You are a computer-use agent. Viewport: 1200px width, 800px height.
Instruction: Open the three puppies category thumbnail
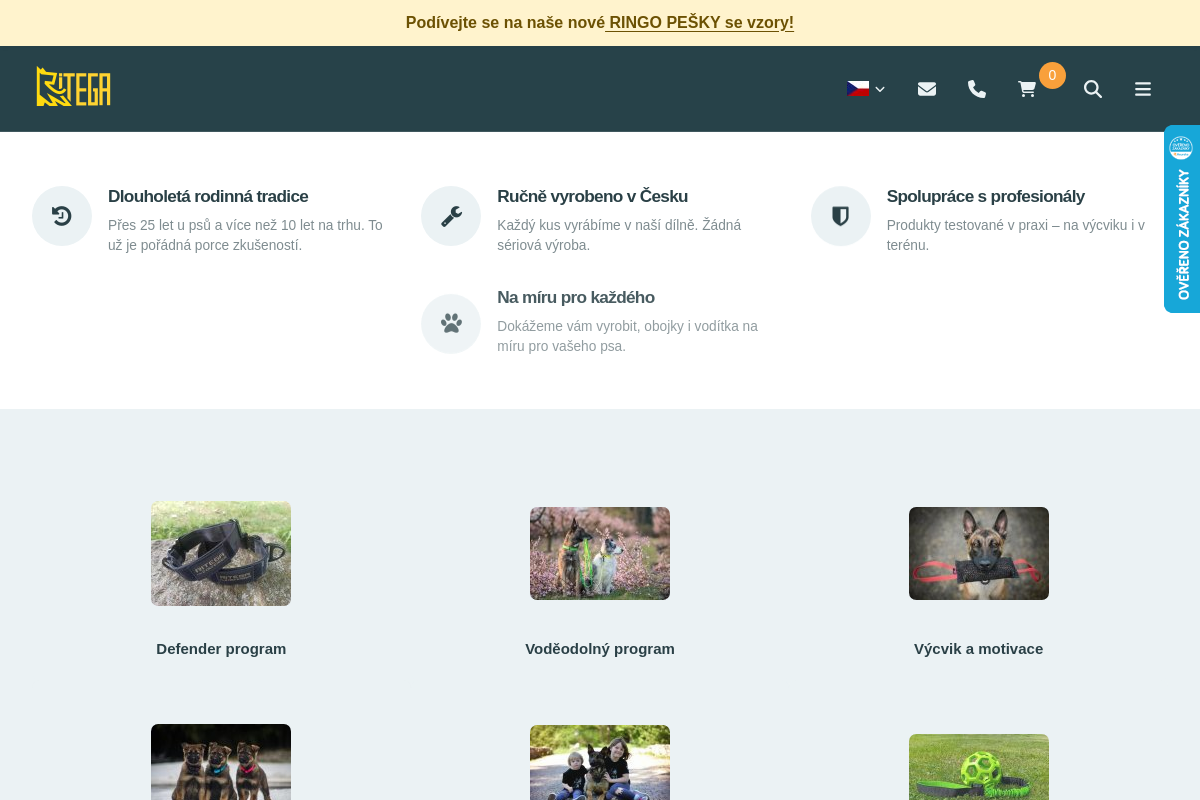point(221,762)
